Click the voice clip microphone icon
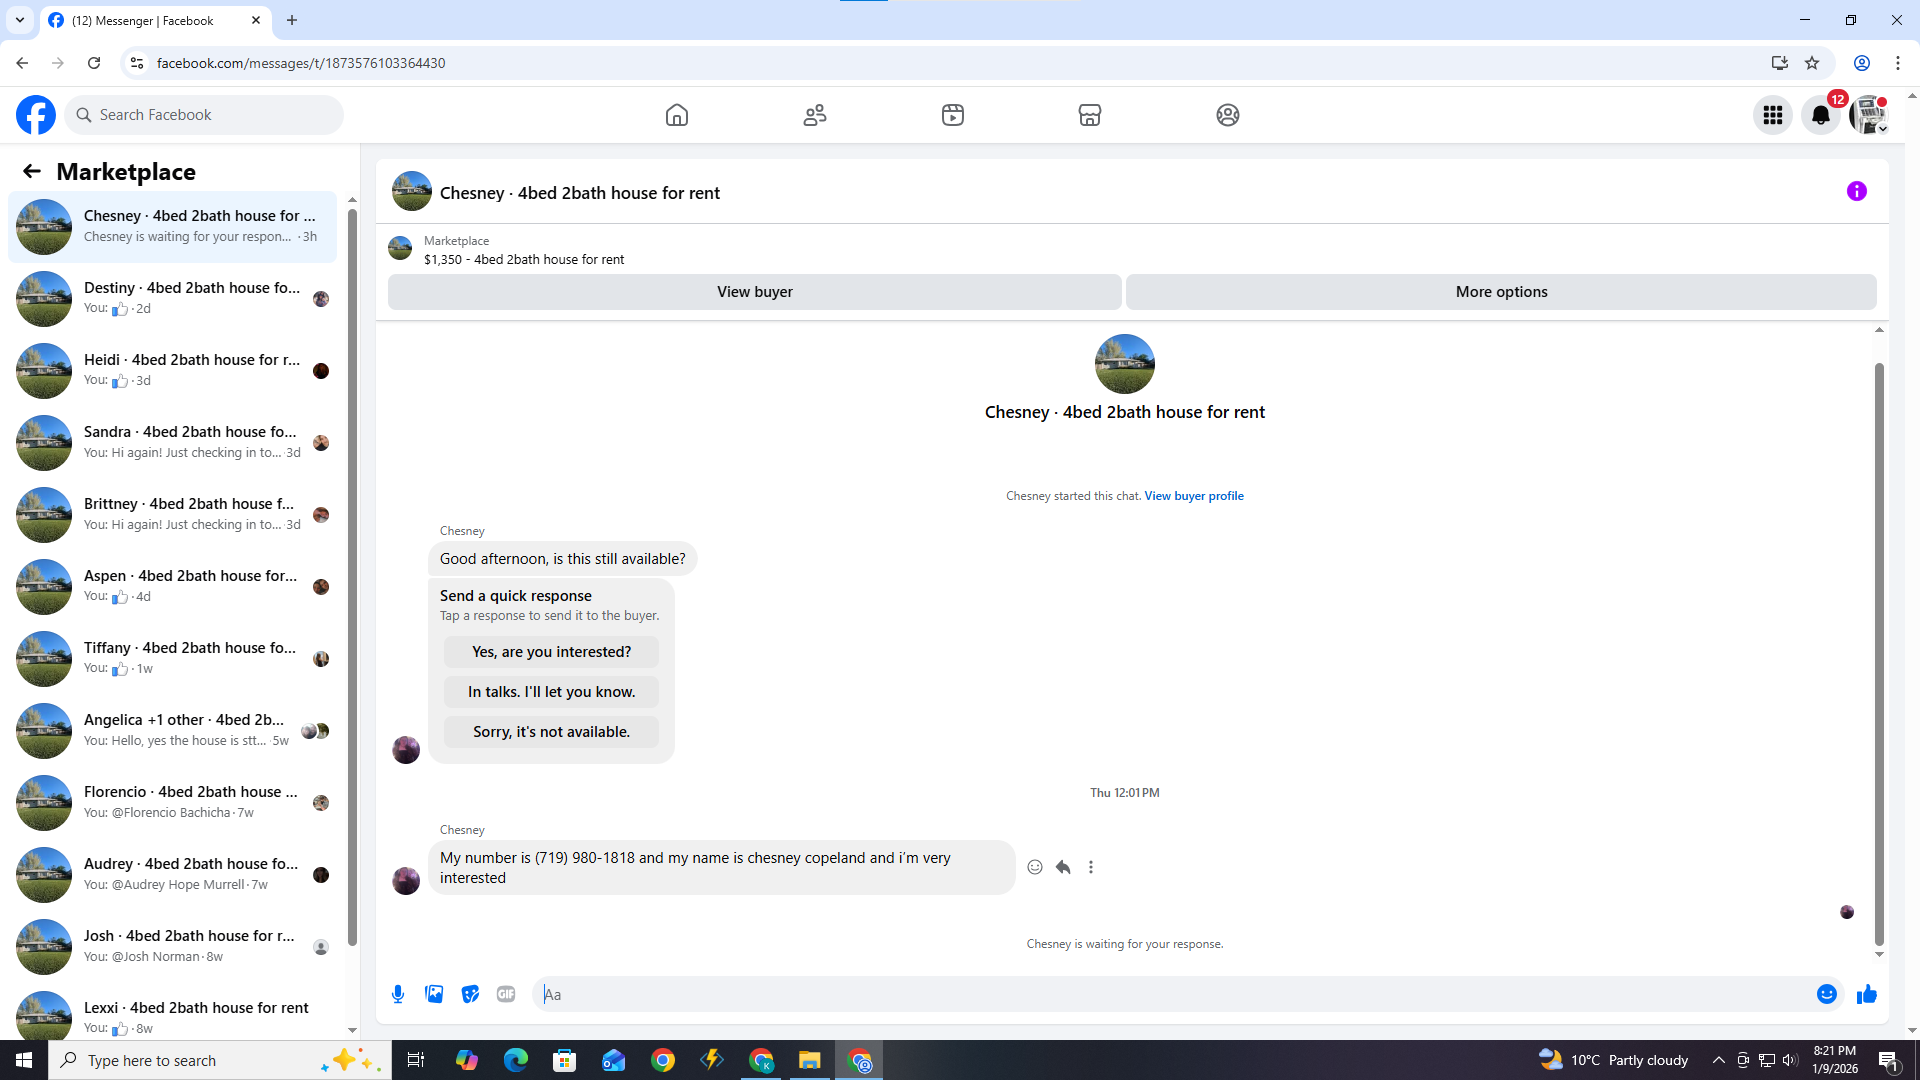The width and height of the screenshot is (1920, 1080). tap(398, 994)
